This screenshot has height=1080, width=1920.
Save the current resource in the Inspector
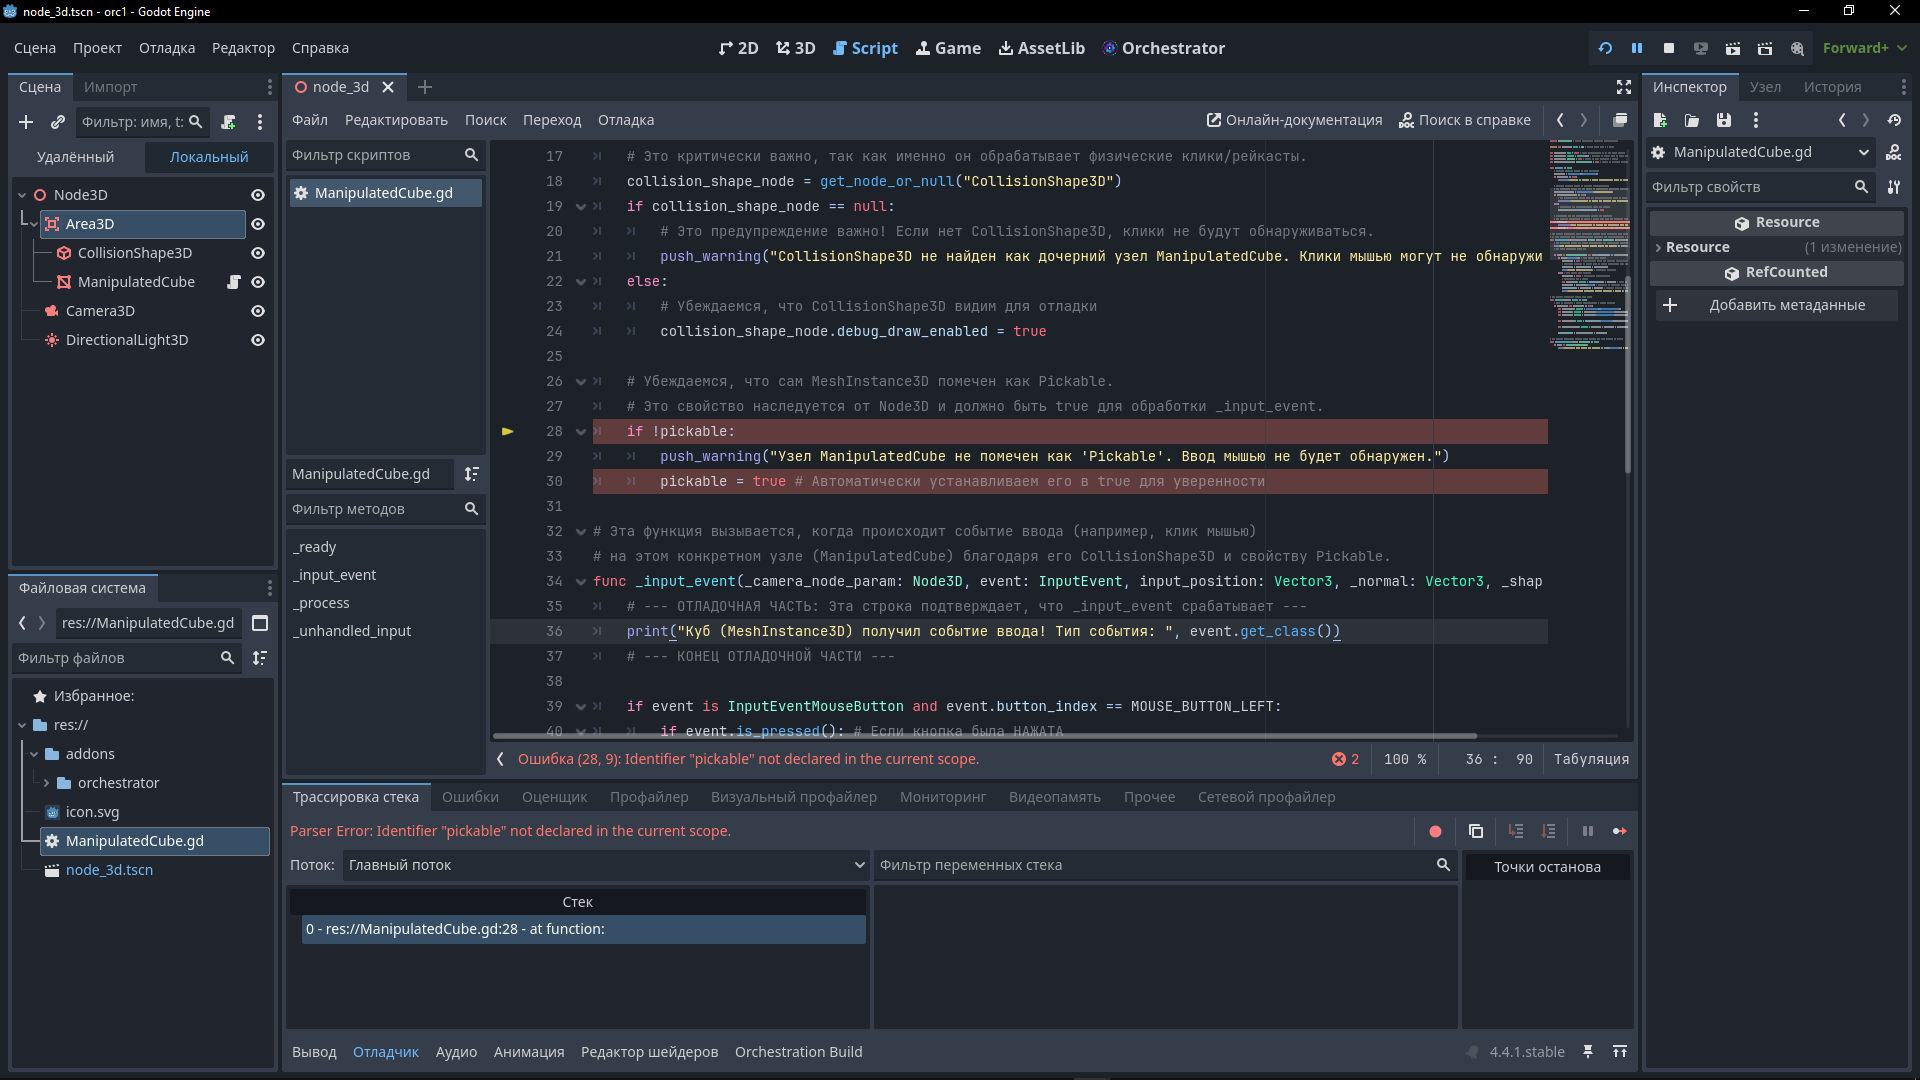tap(1724, 120)
